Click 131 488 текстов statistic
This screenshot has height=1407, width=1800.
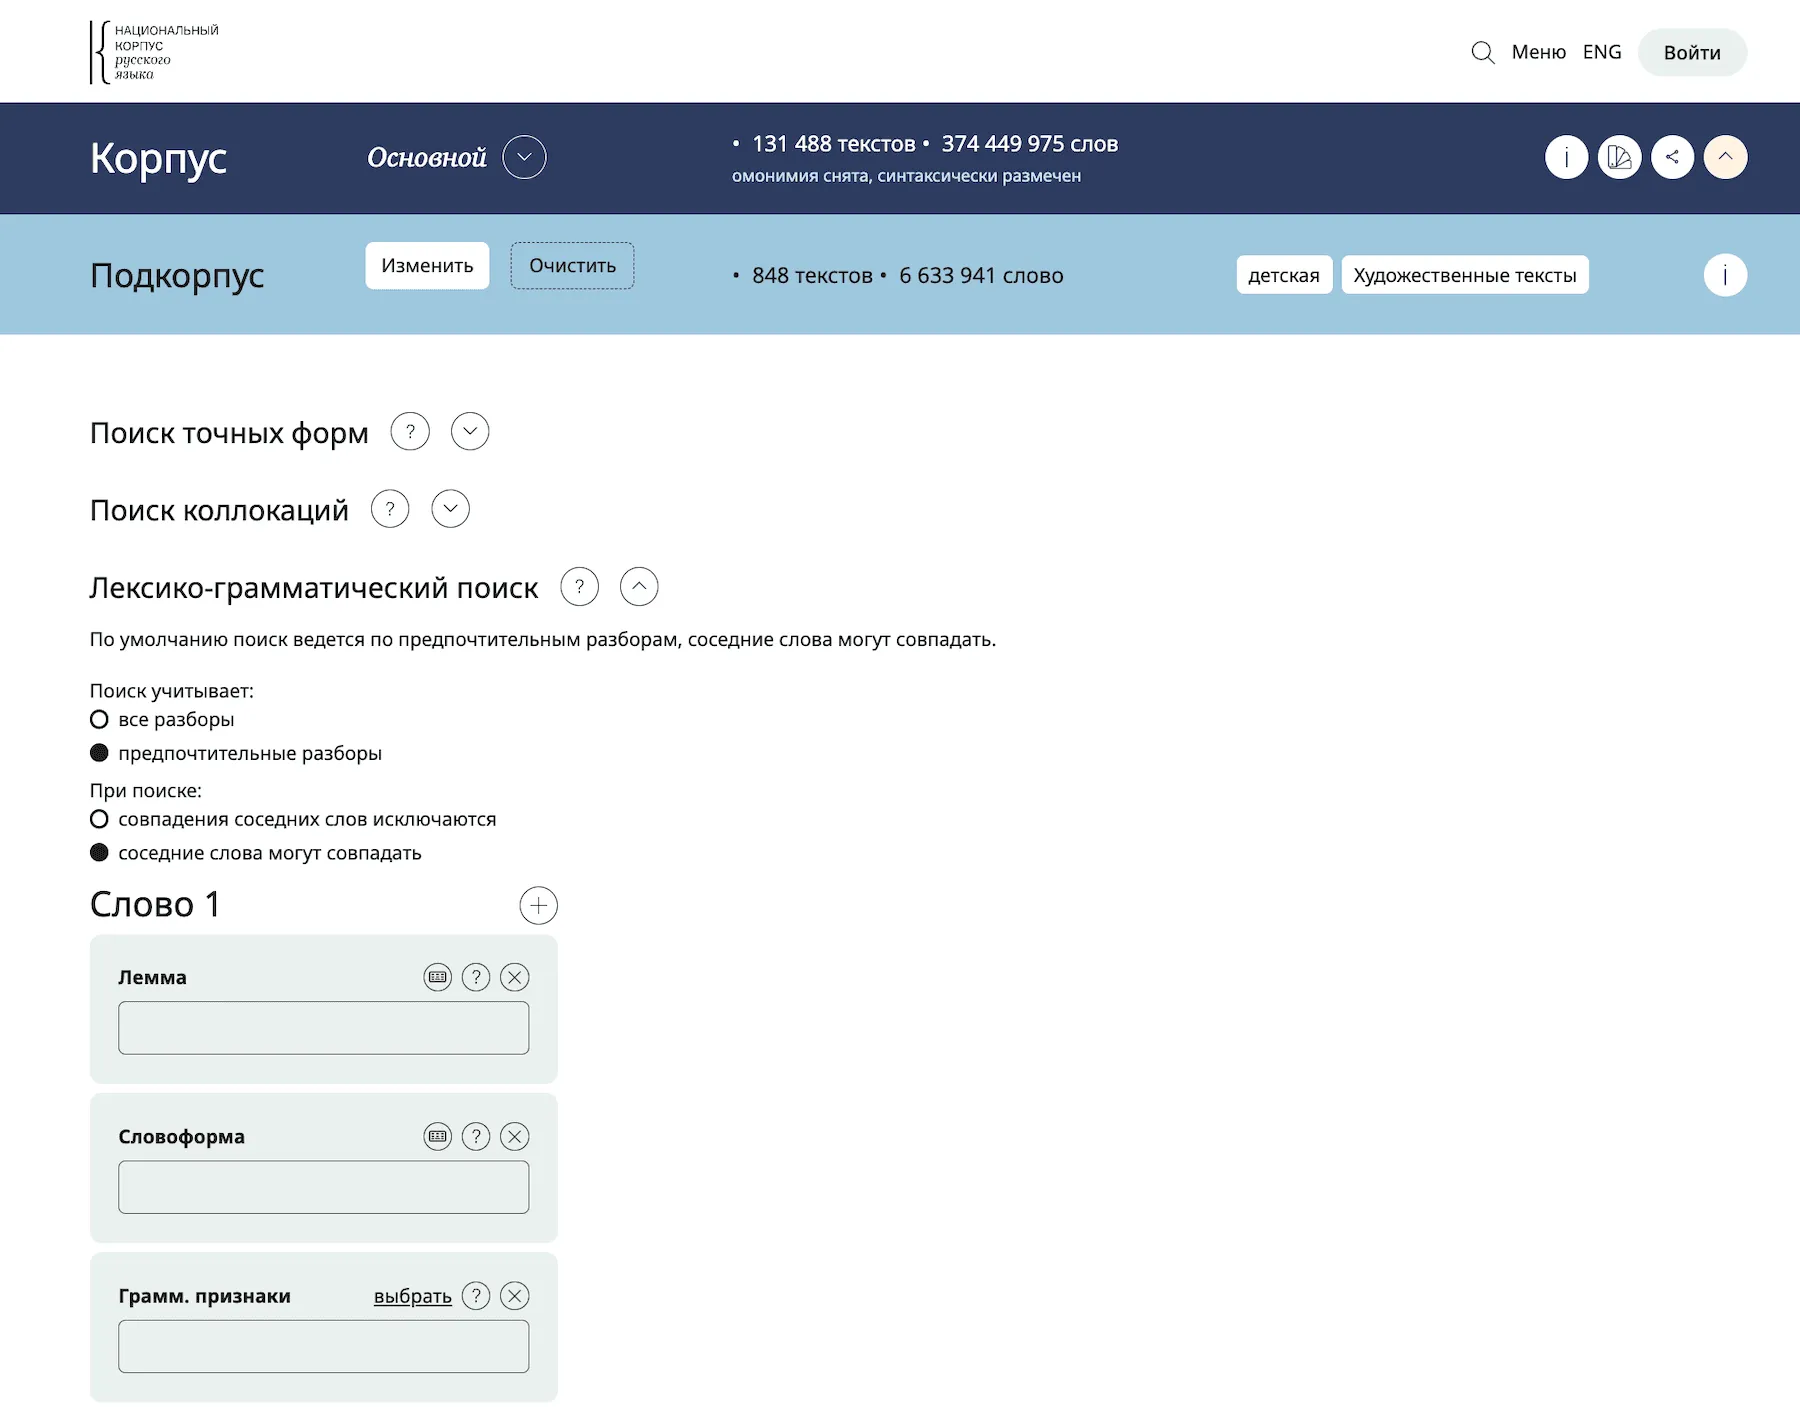[x=833, y=144]
